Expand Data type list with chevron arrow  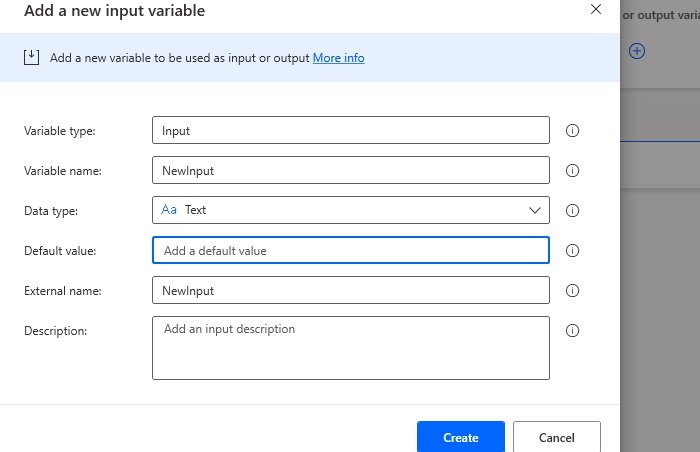535,210
